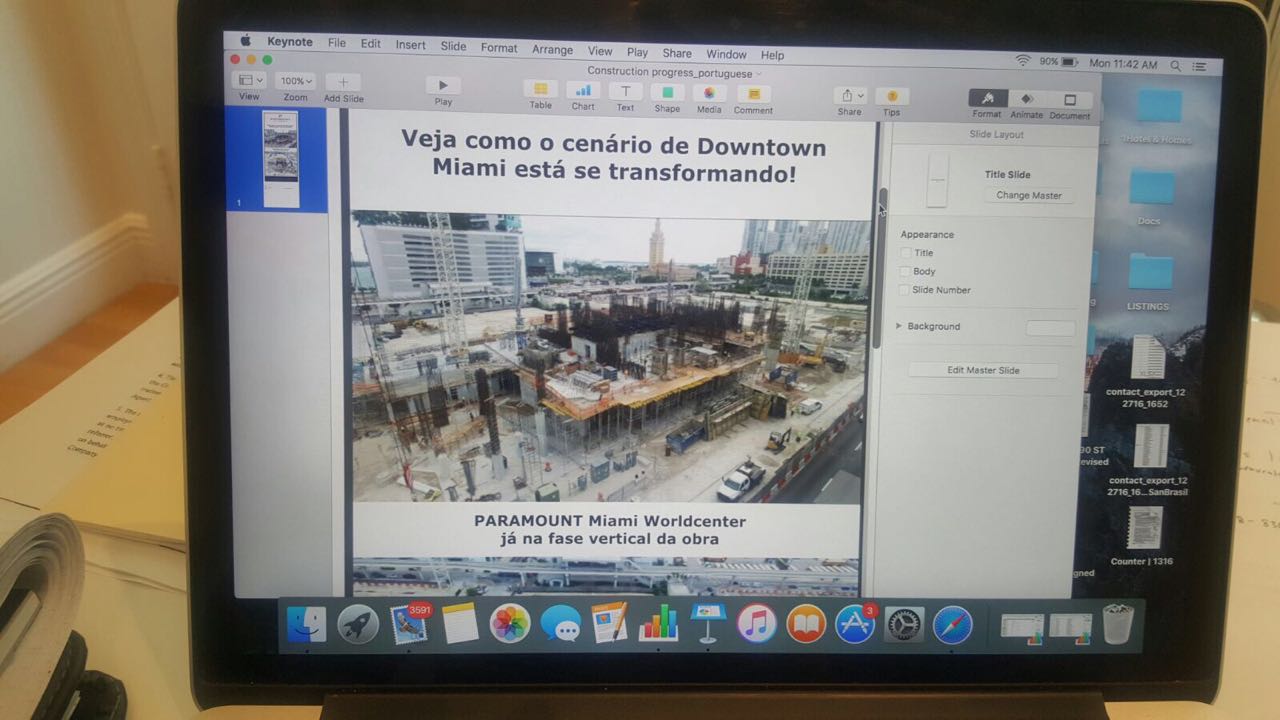This screenshot has width=1280, height=720.
Task: Select slide 1 thumbnail in navigator
Action: [x=280, y=159]
